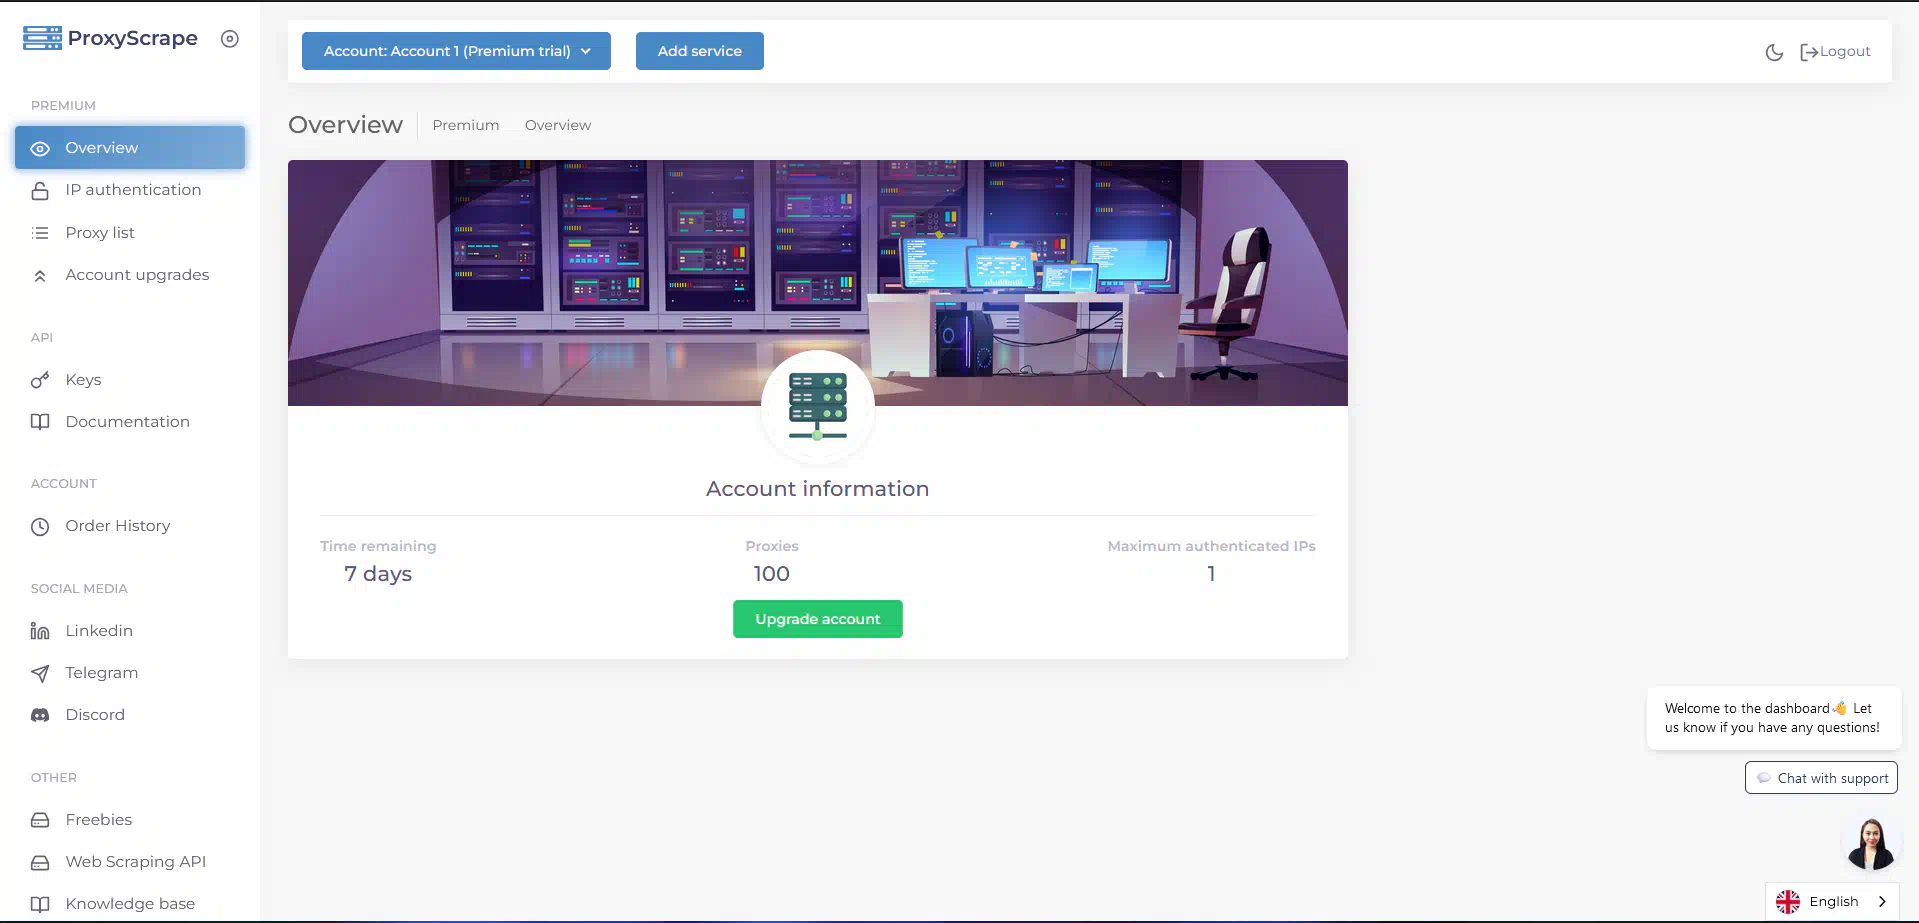Image resolution: width=1919 pixels, height=923 pixels.
Task: Click the Telegram paper plane icon
Action: tap(40, 673)
